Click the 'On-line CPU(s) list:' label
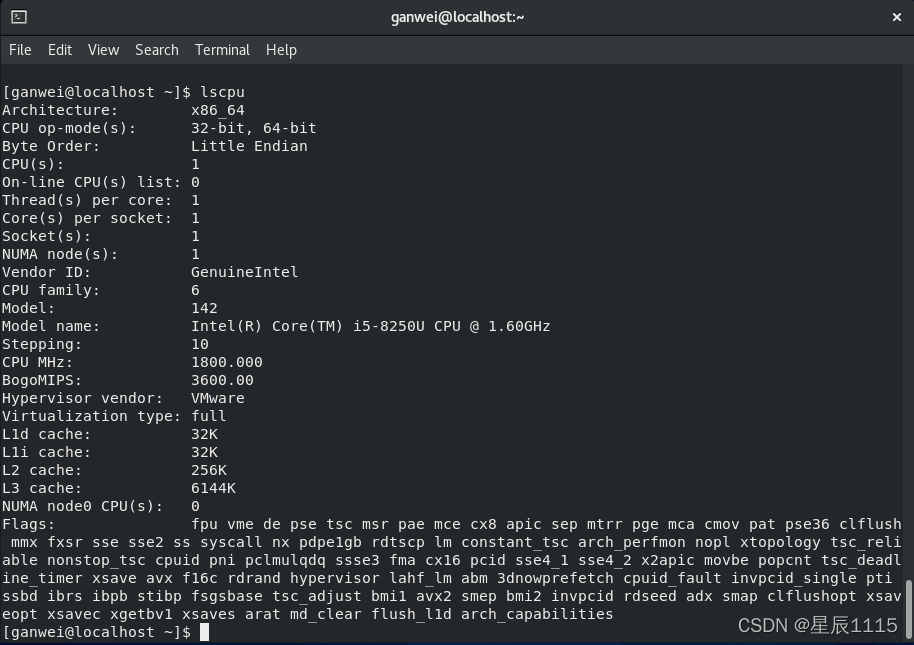 92,182
